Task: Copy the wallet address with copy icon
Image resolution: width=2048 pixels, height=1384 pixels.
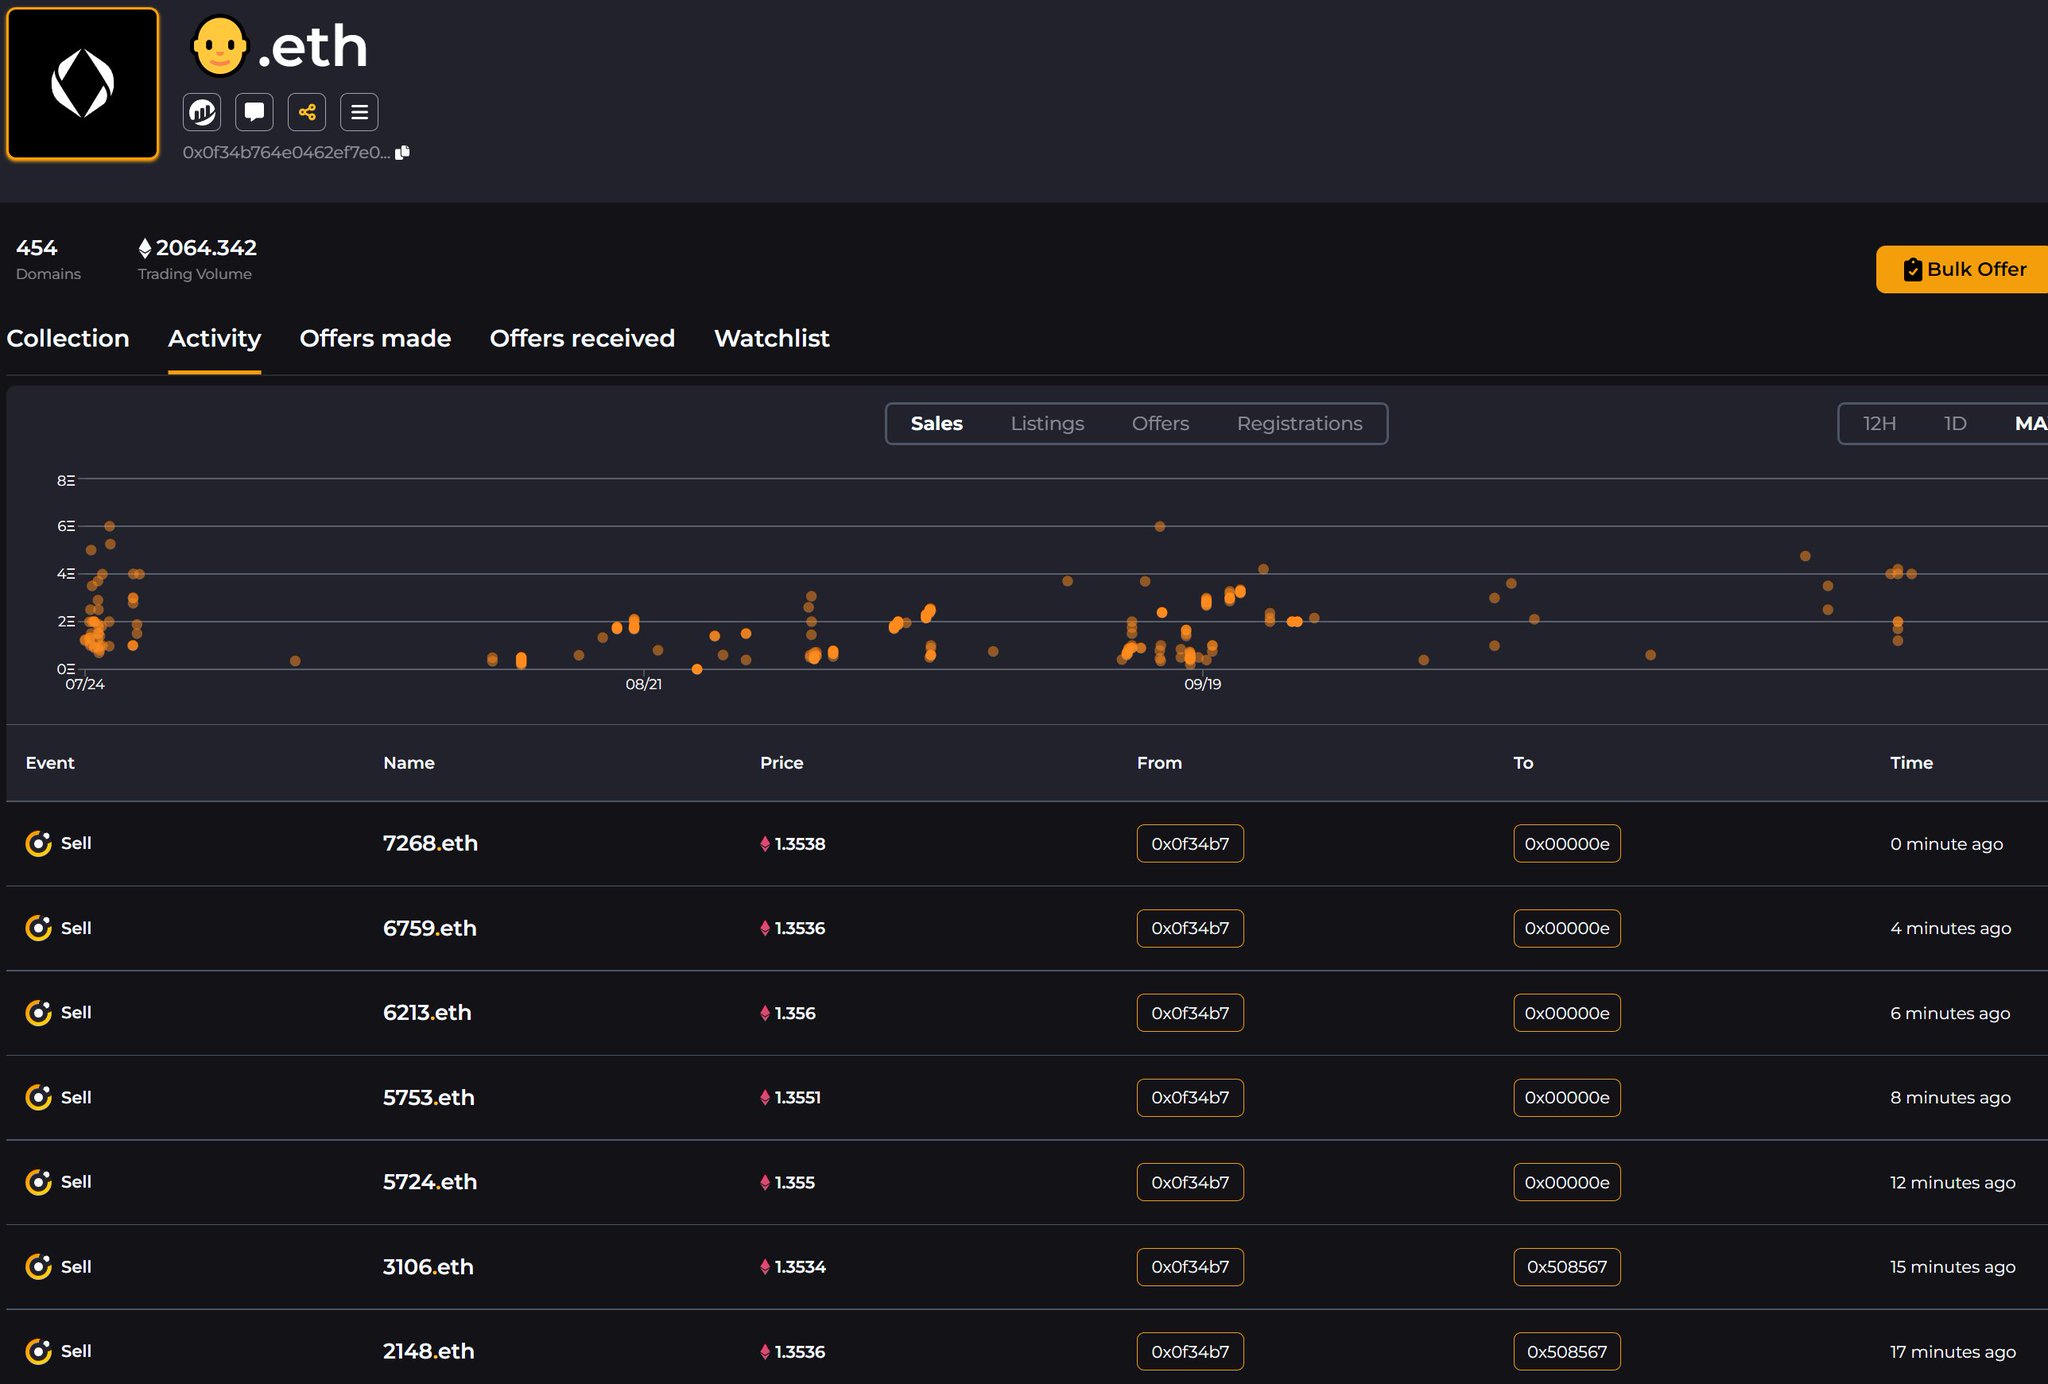Action: tap(403, 152)
